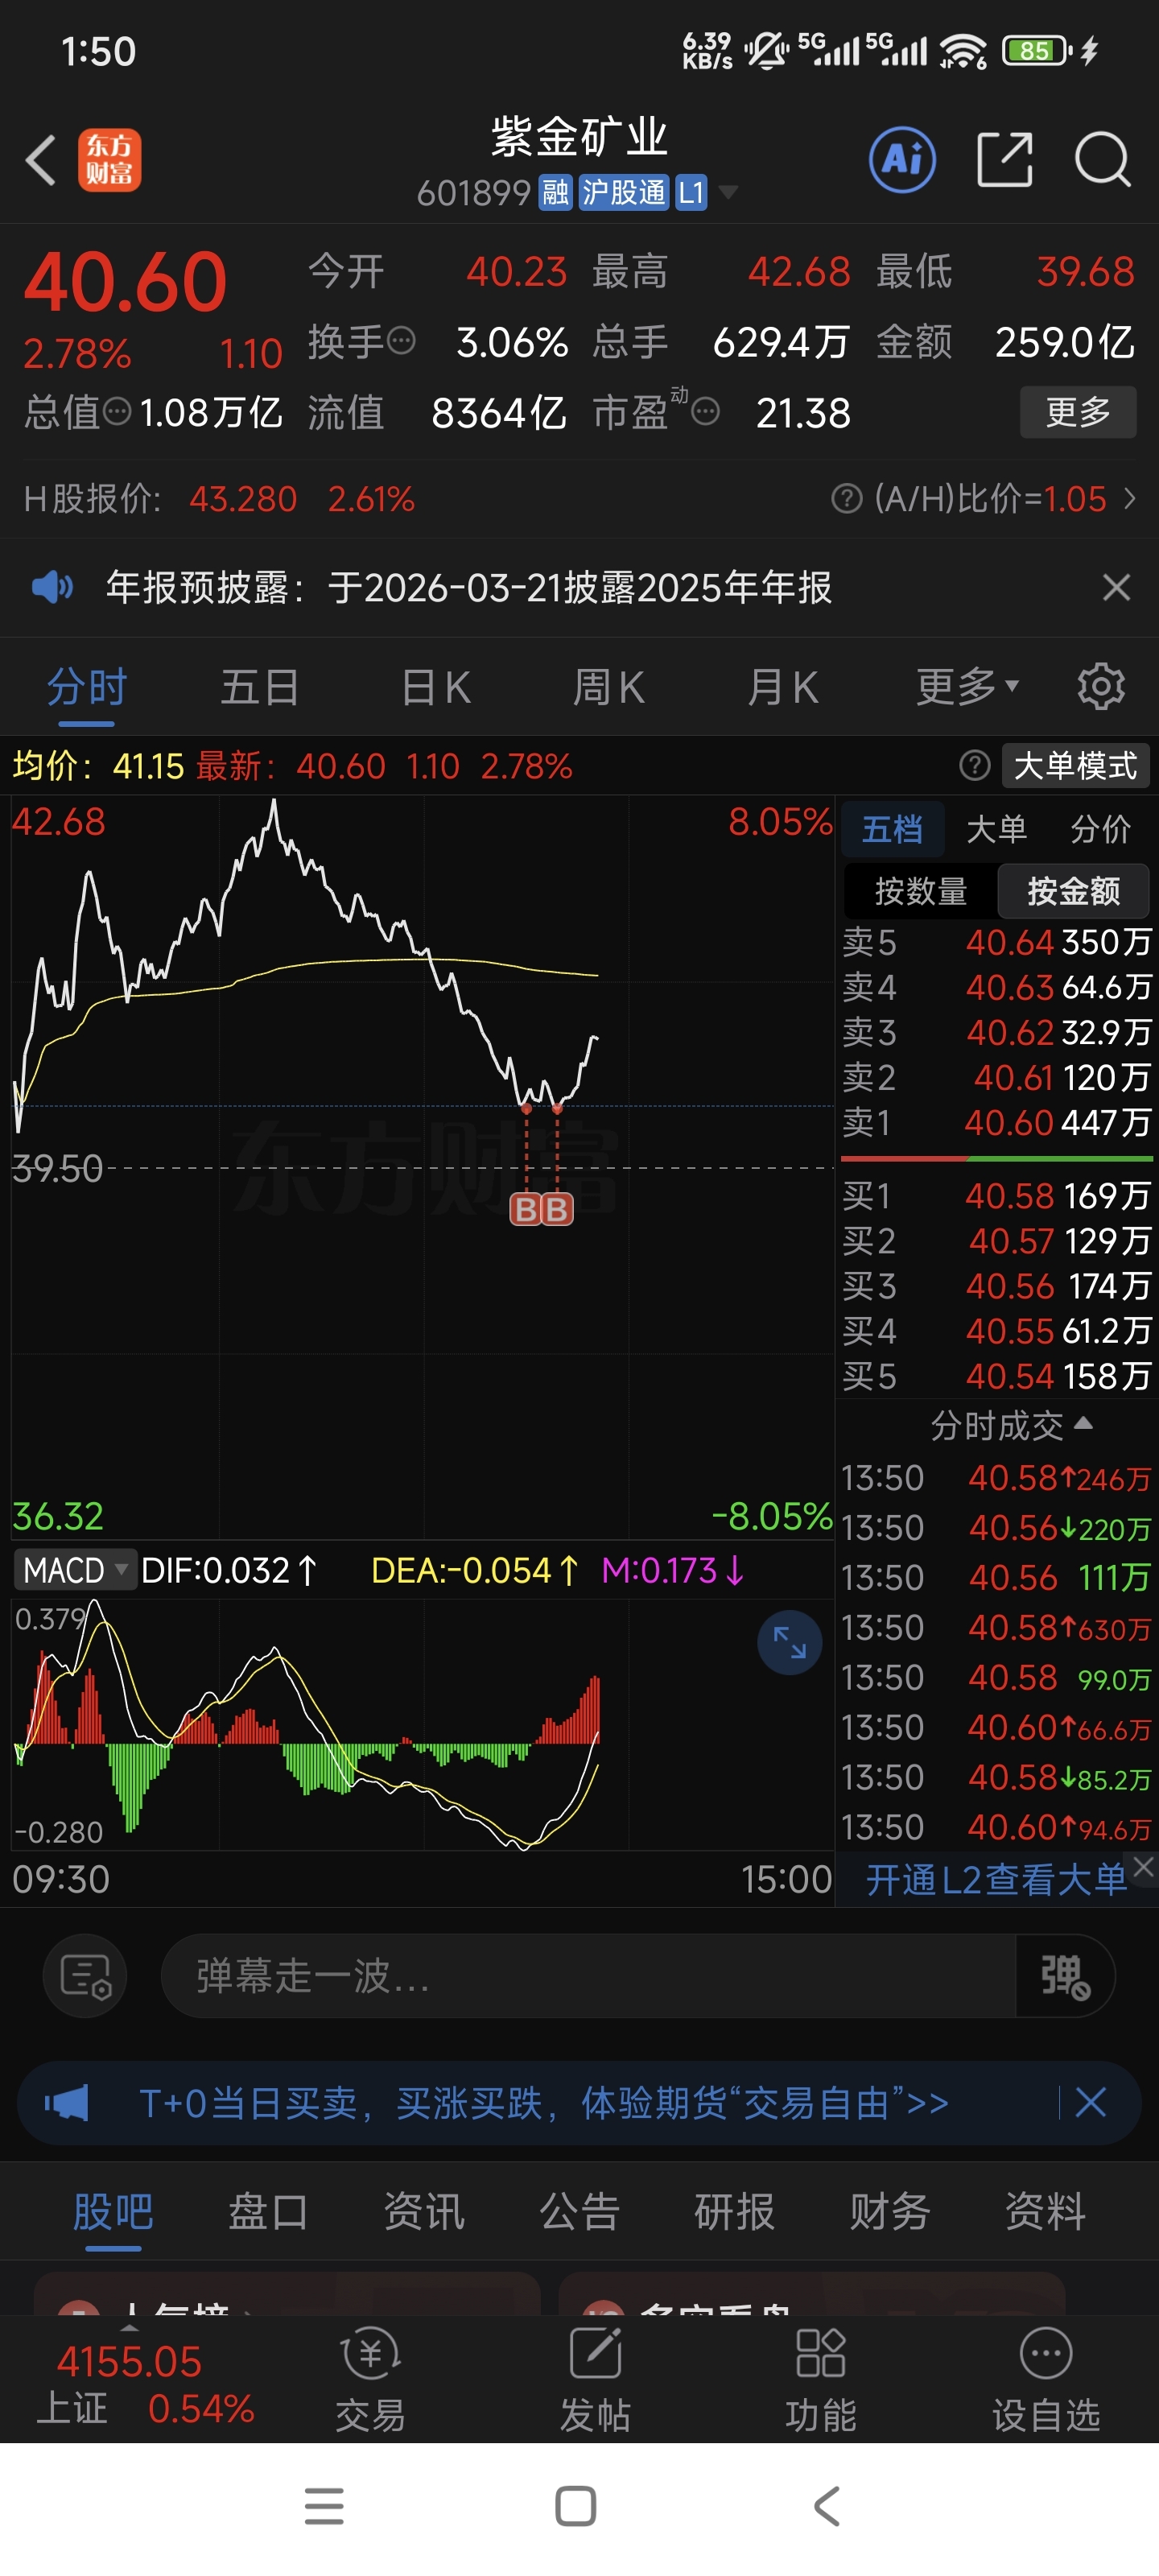
Task: Tap the BB trade markers on chart
Action: [541, 1209]
